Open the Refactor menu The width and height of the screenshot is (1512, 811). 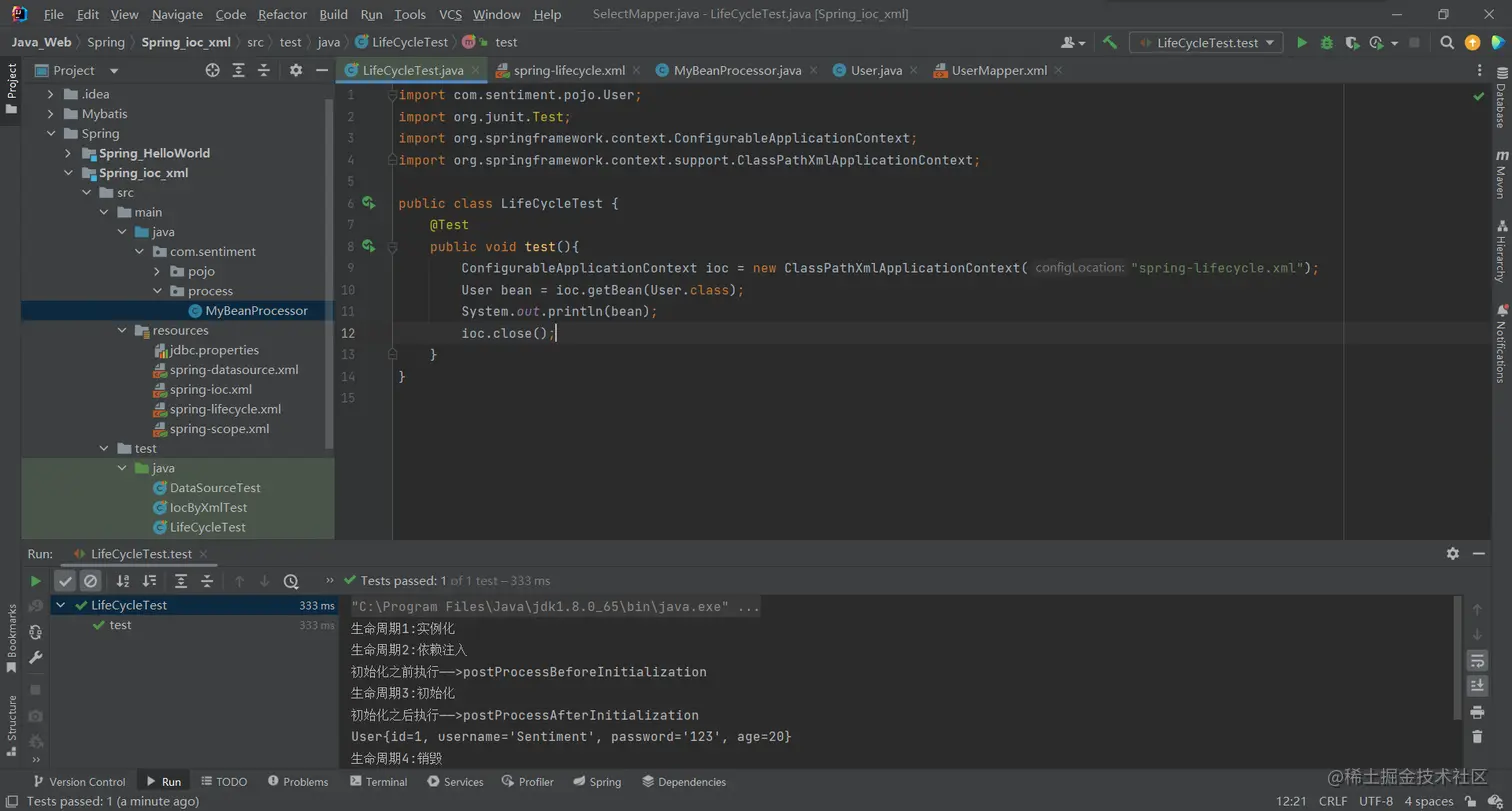click(x=282, y=15)
